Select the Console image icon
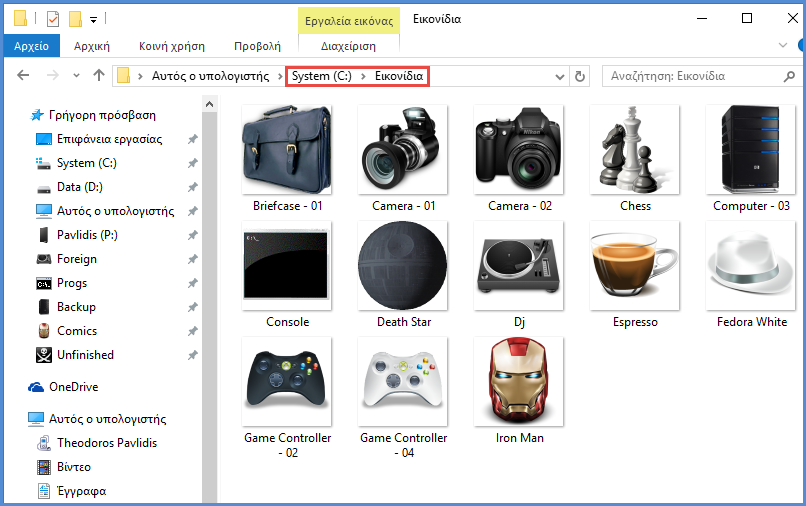 [x=287, y=266]
